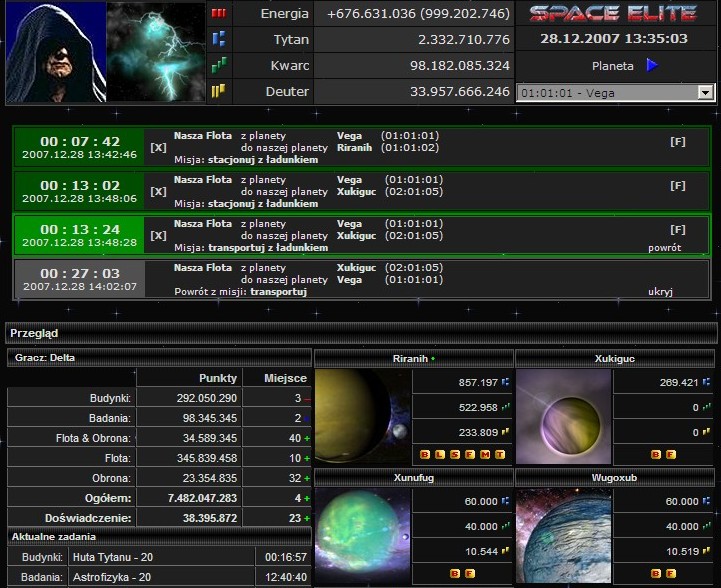Click the L icon under Riranih planet
Screen dimensions: 721x588
click(439, 454)
